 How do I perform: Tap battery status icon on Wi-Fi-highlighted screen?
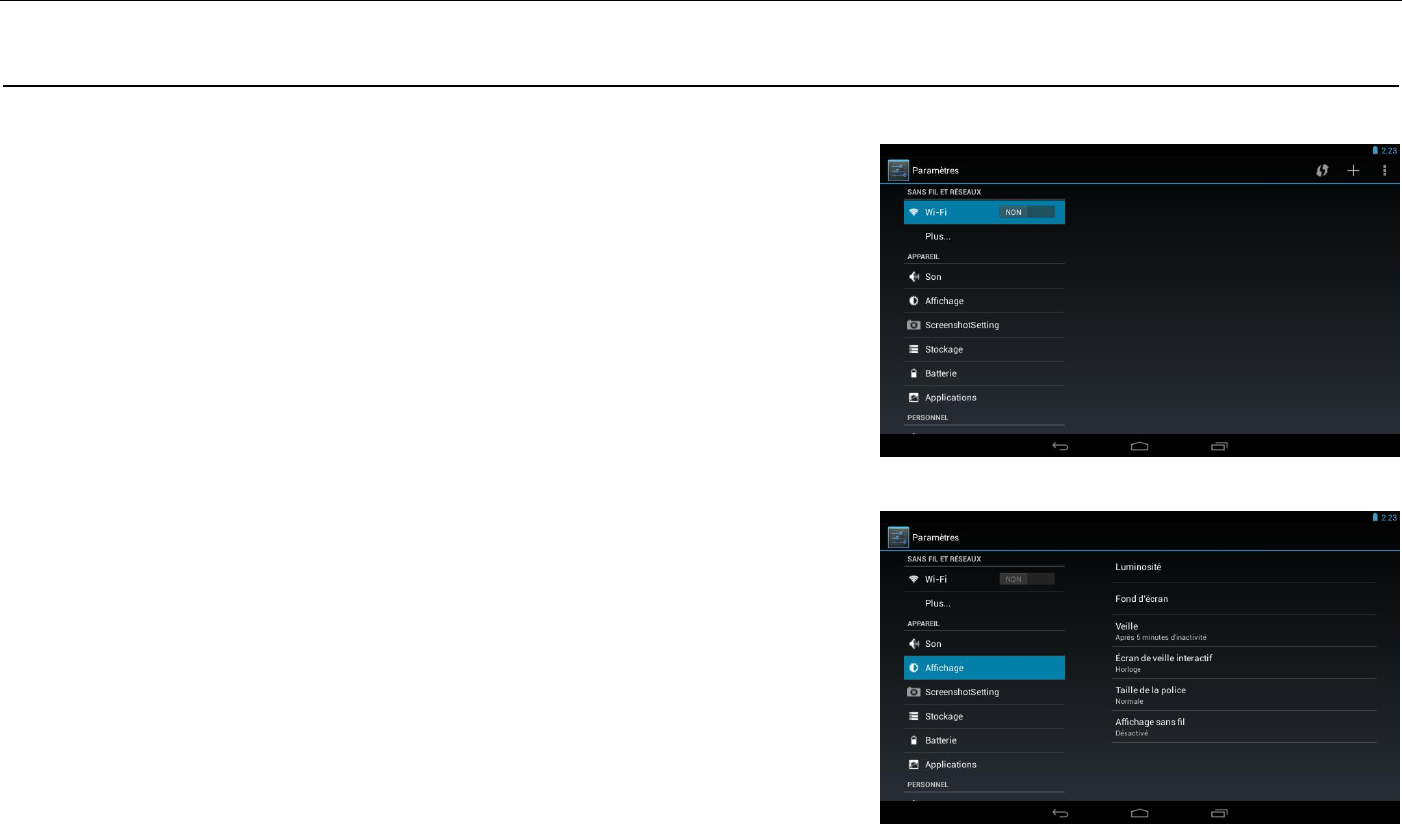[x=1375, y=150]
